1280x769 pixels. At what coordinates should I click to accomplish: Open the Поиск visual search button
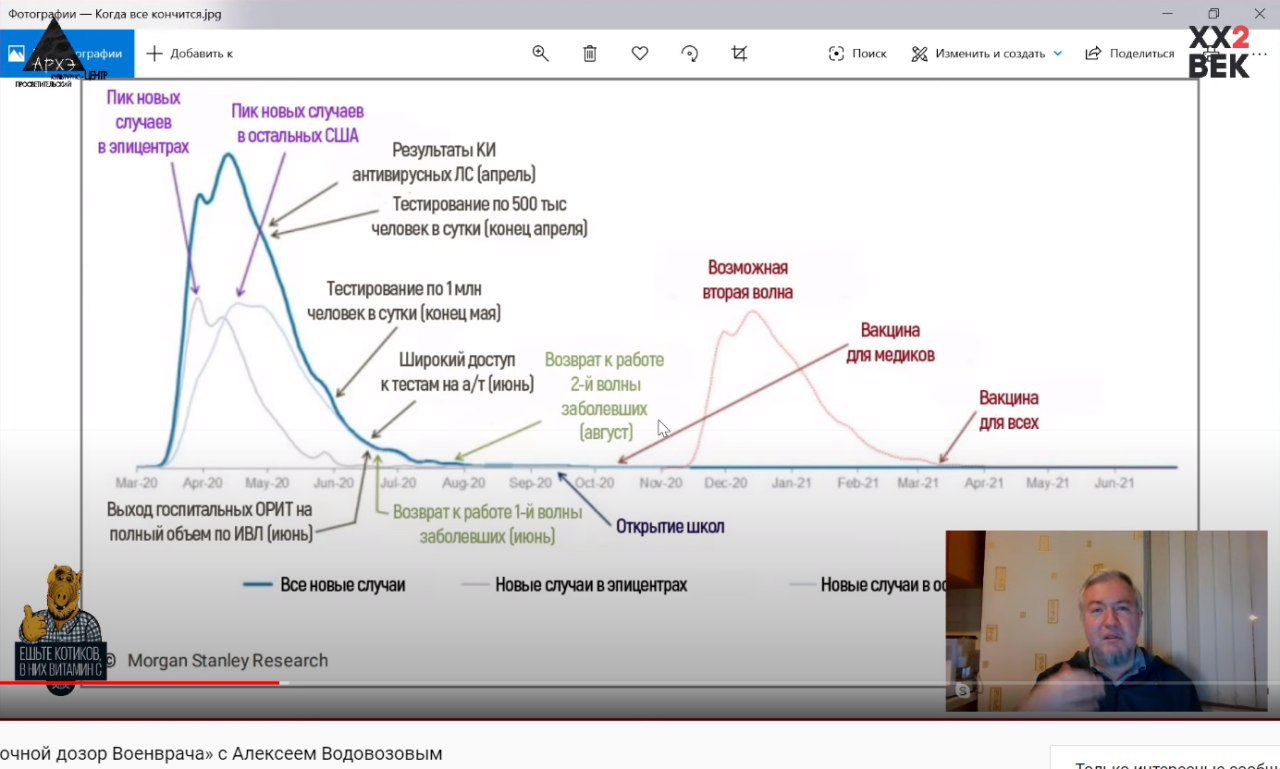[x=858, y=53]
